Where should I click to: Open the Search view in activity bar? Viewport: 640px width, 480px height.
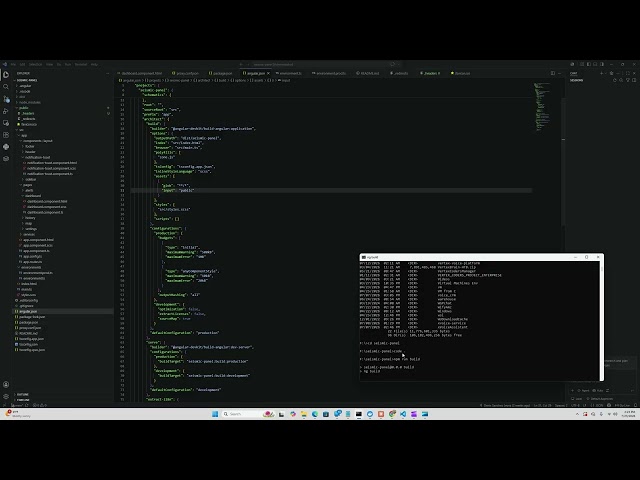[6, 87]
